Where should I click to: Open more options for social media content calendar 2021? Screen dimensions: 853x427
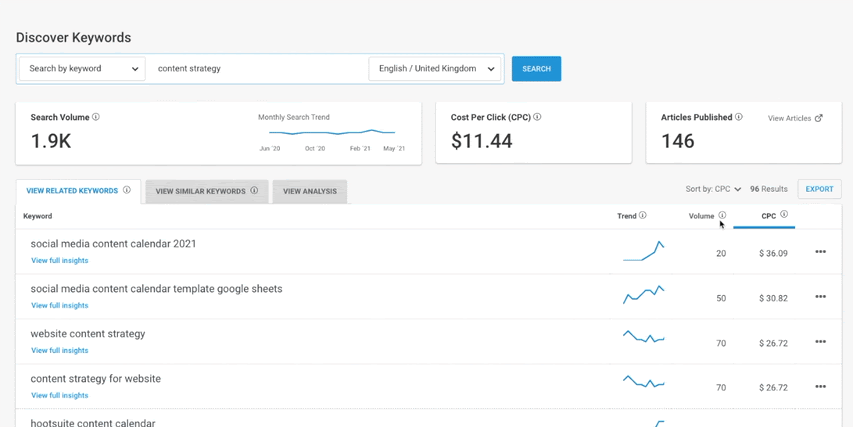click(x=820, y=252)
